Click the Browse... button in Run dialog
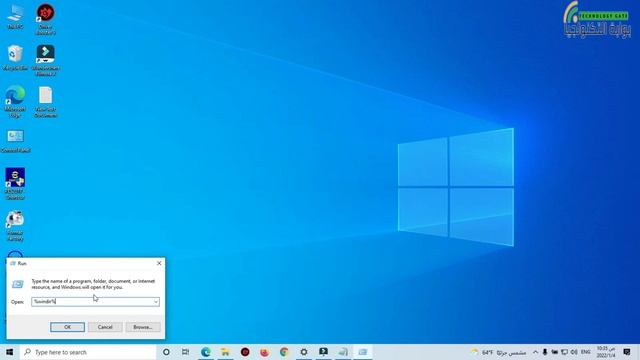The height and width of the screenshot is (360, 640). (x=143, y=327)
